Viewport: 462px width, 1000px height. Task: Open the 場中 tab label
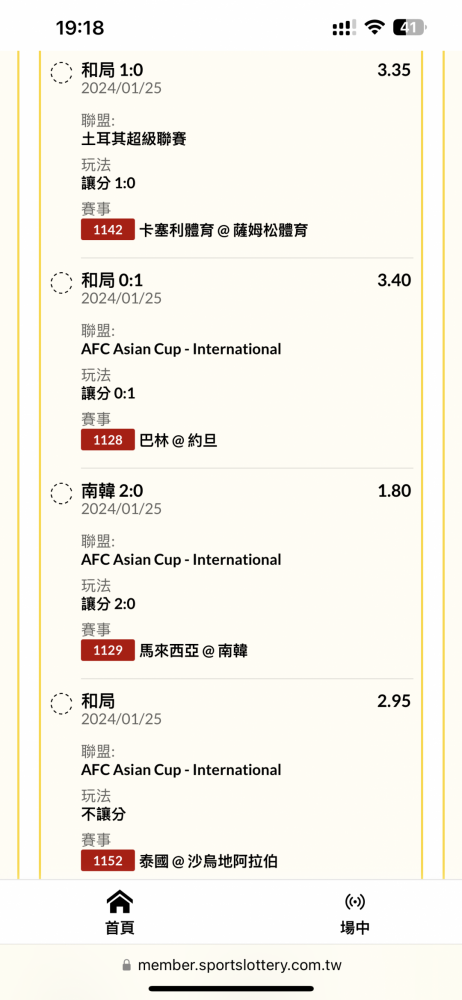coord(355,928)
